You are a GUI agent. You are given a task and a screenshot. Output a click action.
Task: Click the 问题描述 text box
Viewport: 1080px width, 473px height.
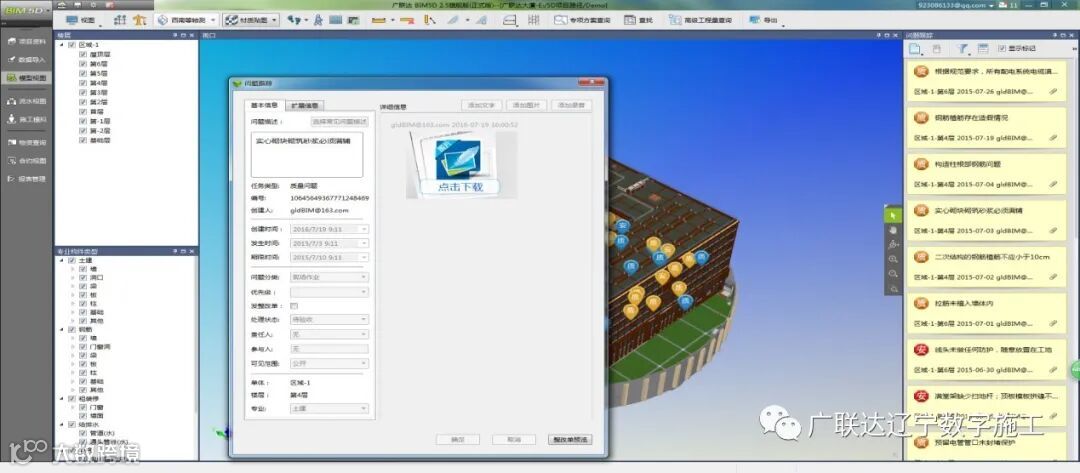tap(307, 155)
